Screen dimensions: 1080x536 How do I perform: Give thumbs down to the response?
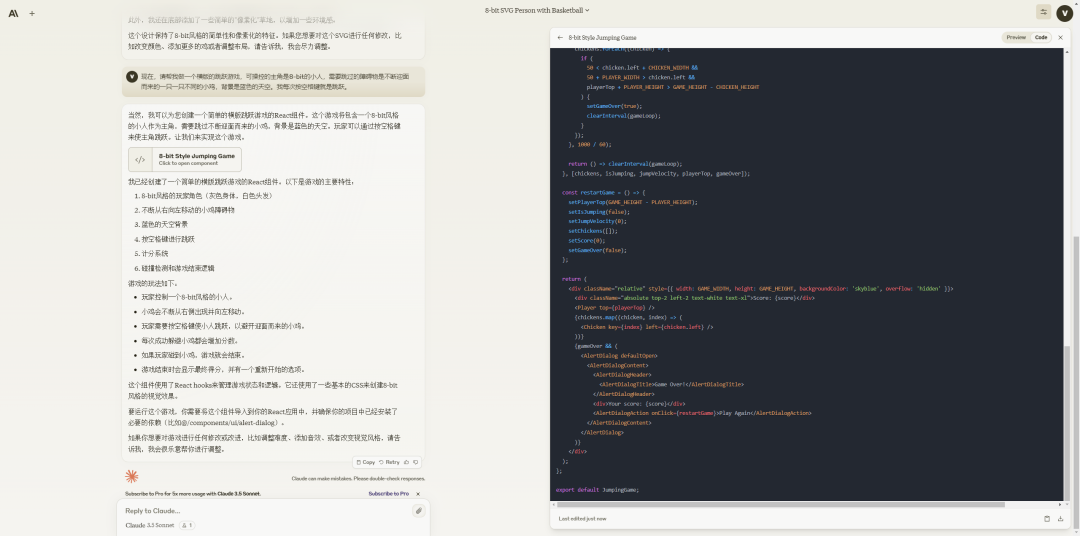(415, 462)
